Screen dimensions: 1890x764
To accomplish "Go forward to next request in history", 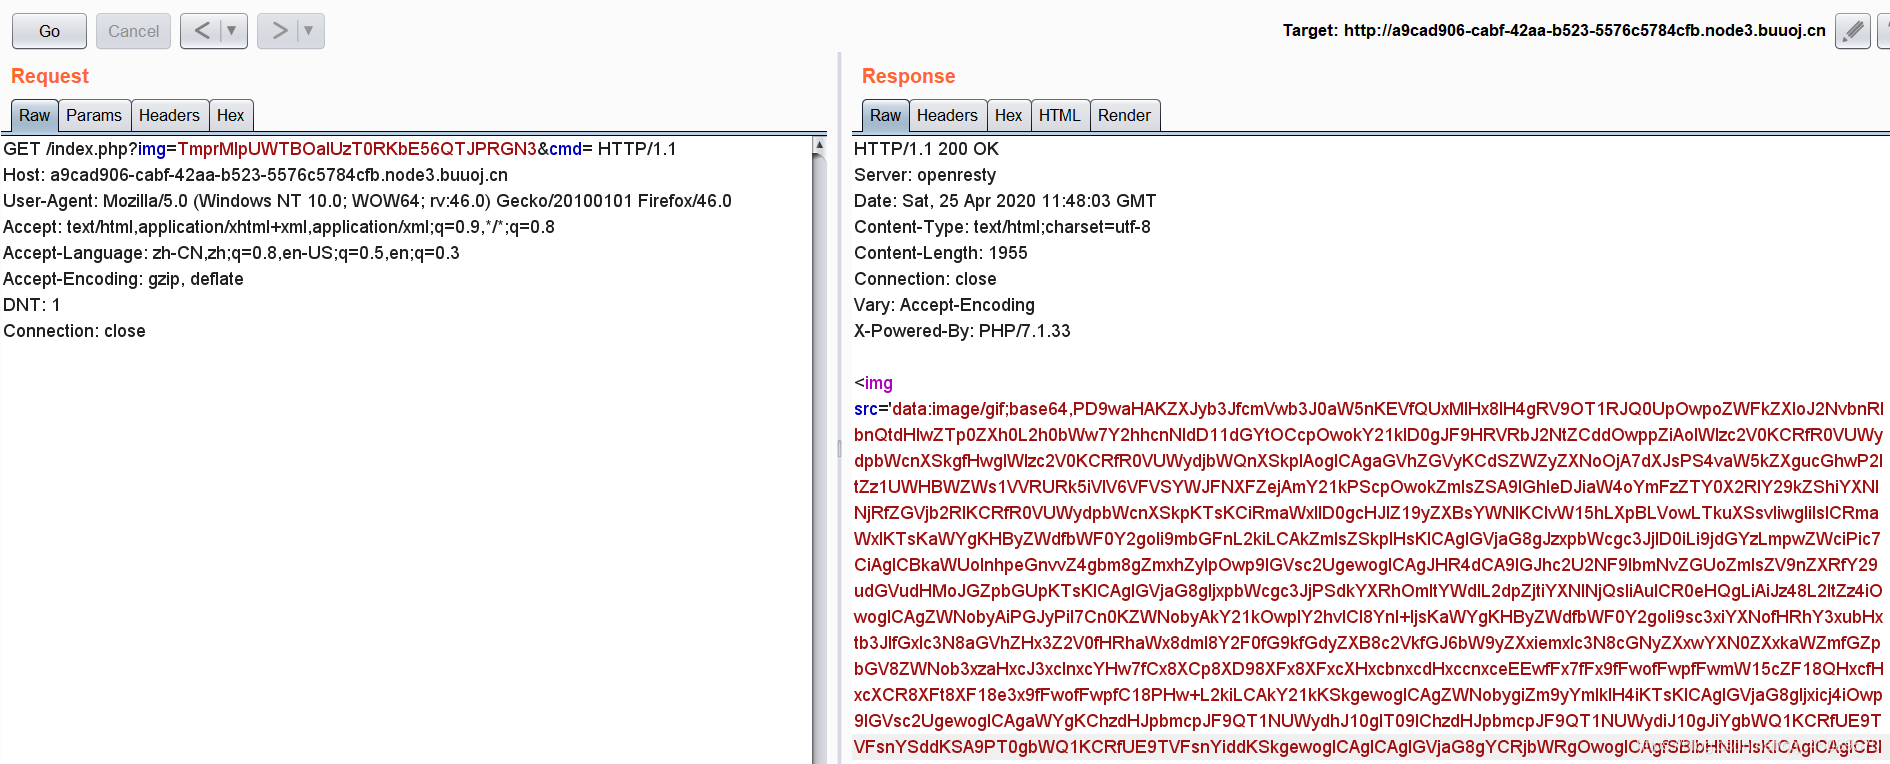I will click(279, 31).
